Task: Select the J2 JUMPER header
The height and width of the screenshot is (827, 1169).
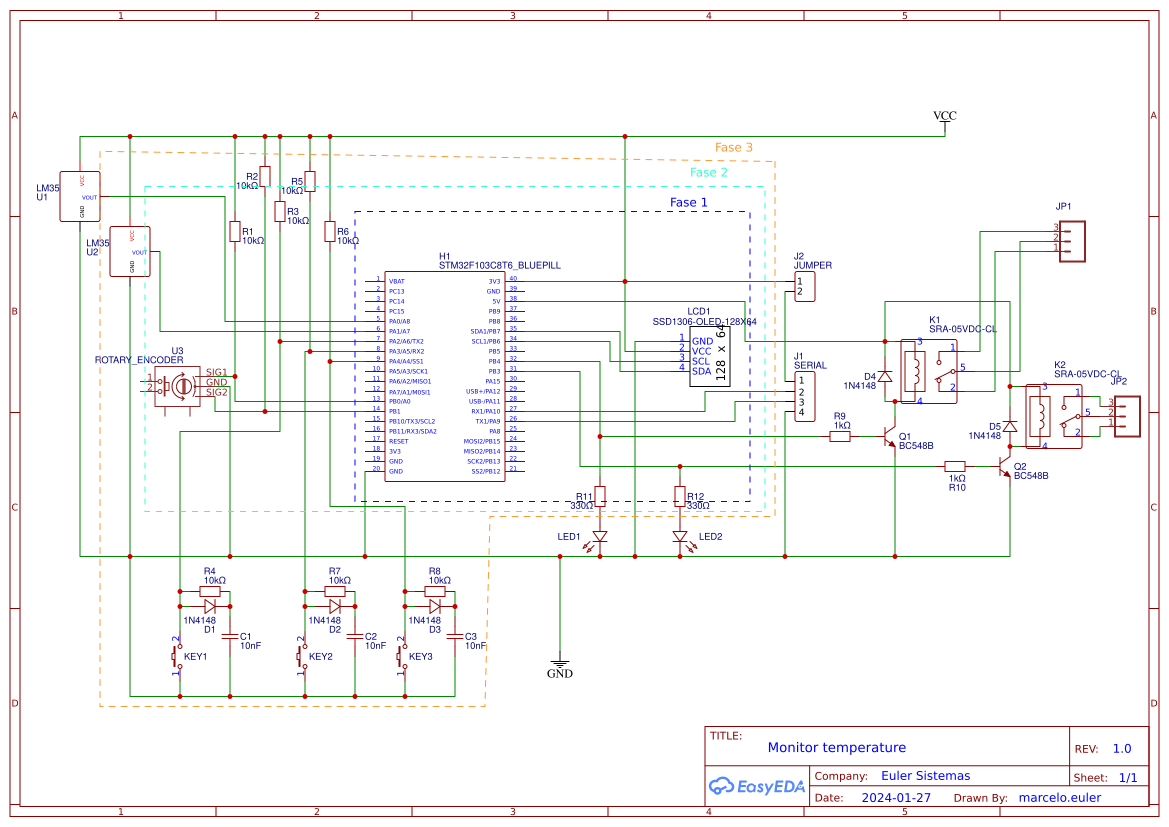Action: 805,287
